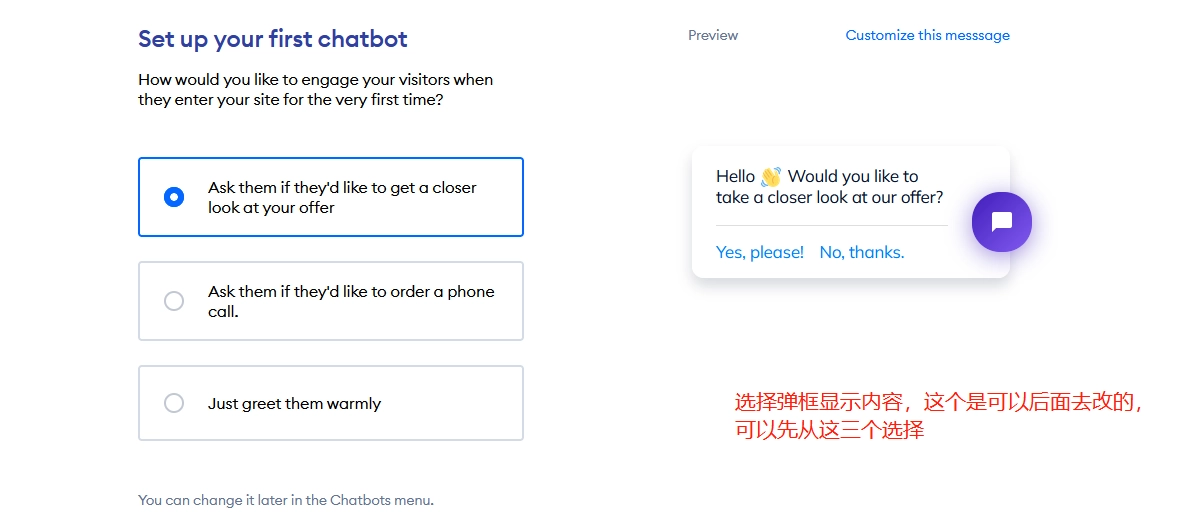Select the closer look offer radio button

pyautogui.click(x=174, y=197)
